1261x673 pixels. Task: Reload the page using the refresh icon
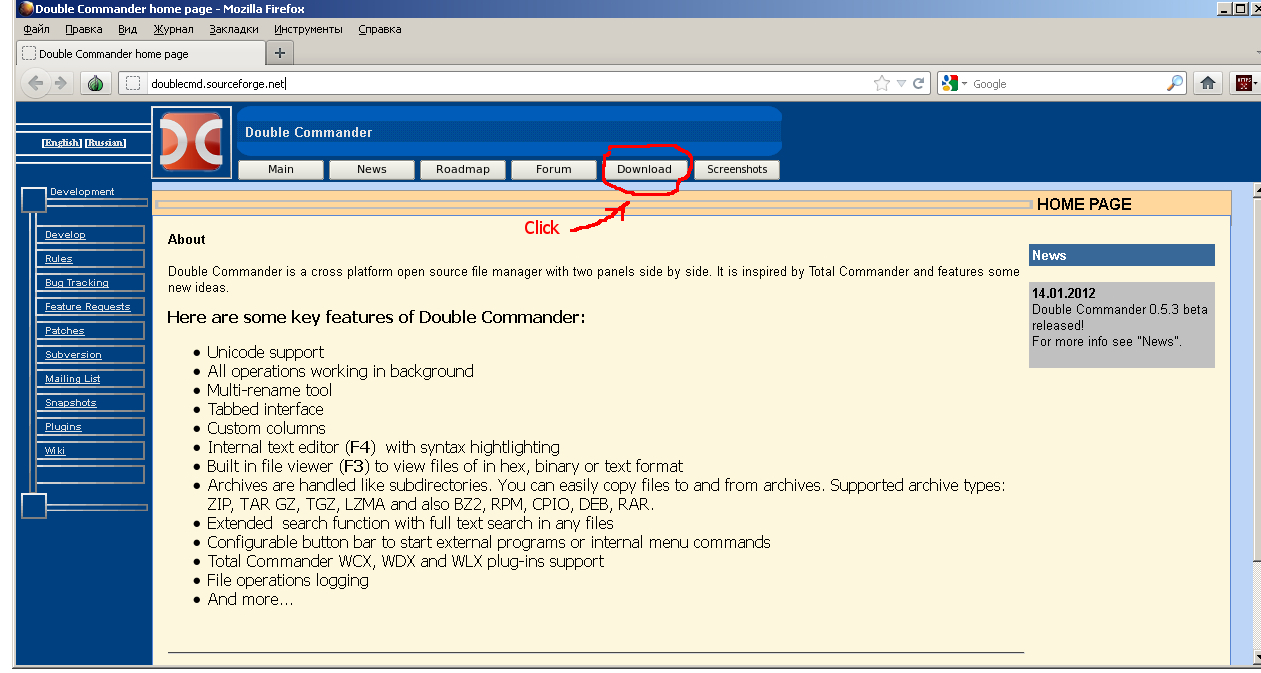(919, 84)
